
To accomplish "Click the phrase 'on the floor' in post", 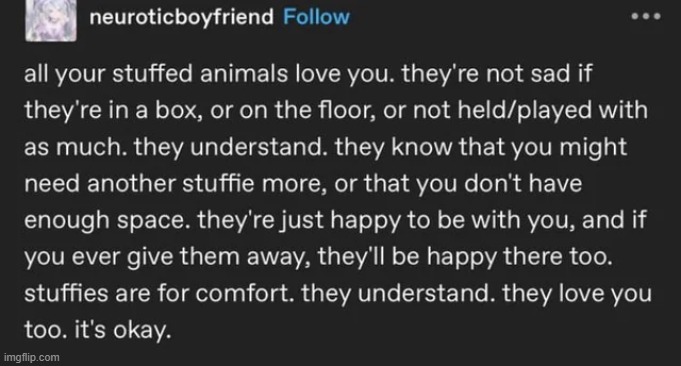I will point(309,110).
